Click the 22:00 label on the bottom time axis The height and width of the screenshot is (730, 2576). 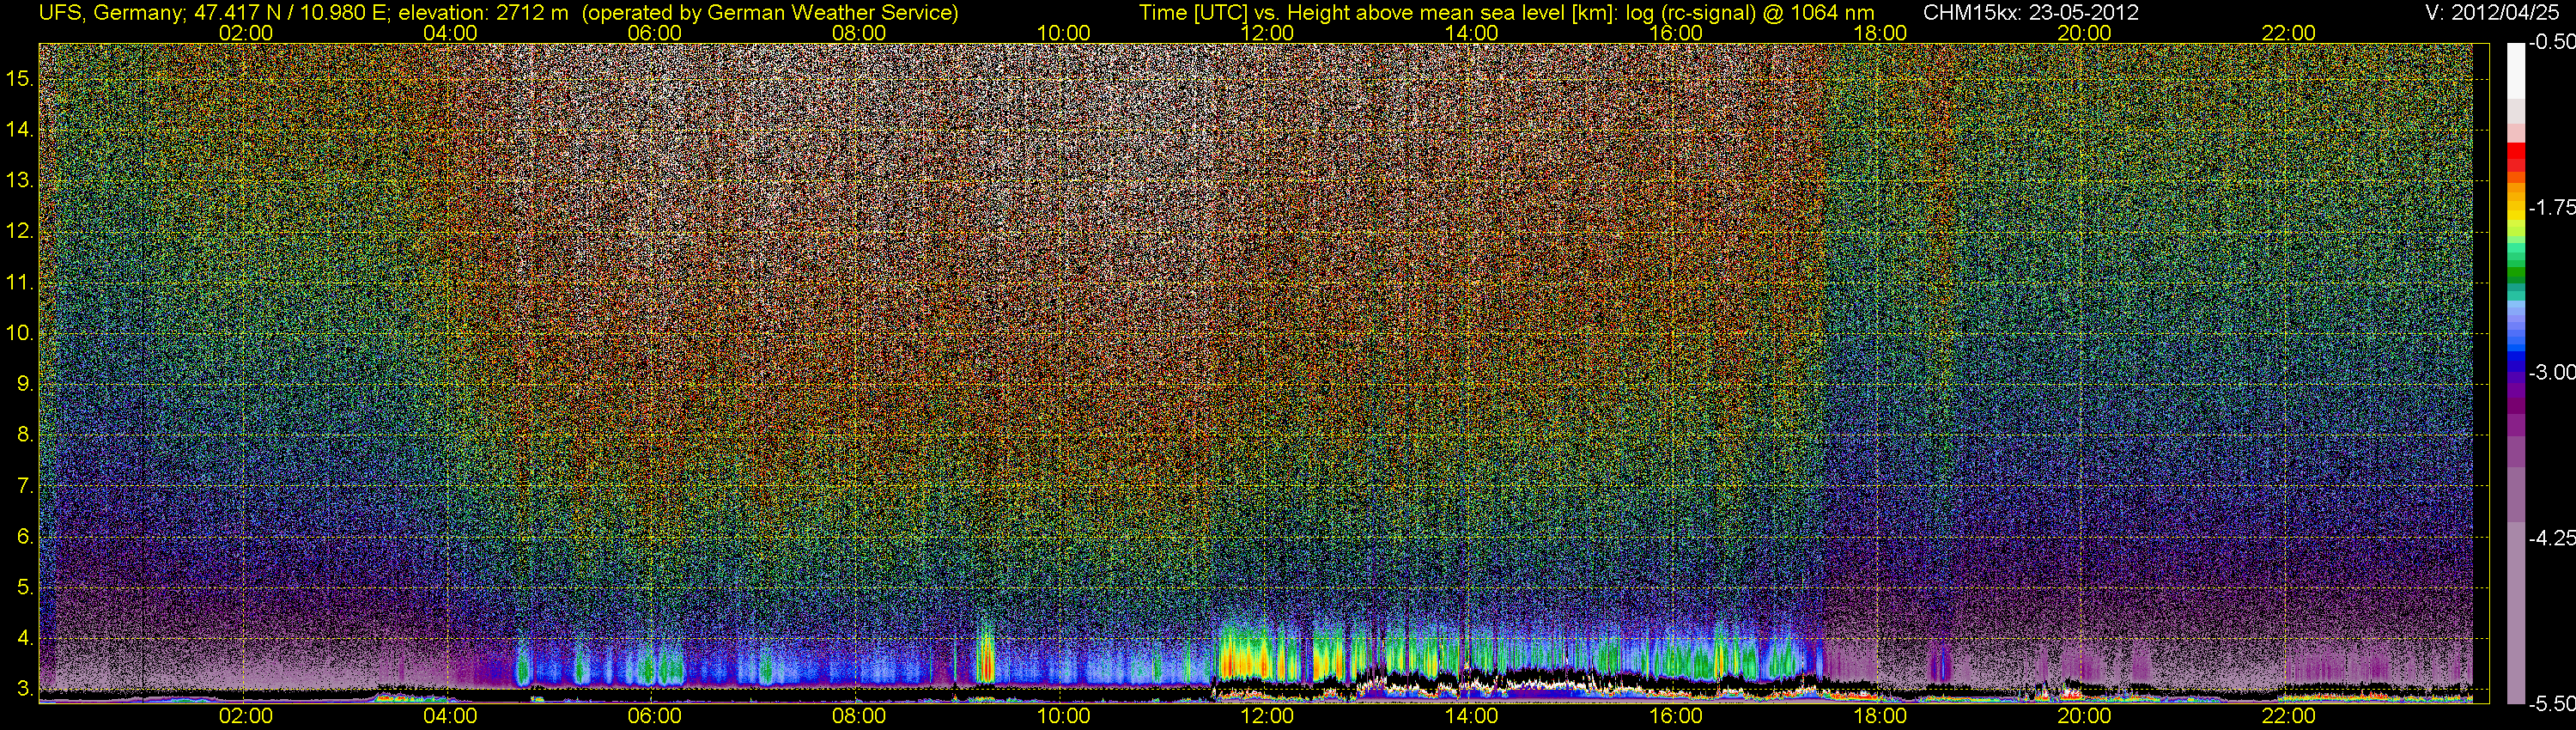click(x=2289, y=716)
